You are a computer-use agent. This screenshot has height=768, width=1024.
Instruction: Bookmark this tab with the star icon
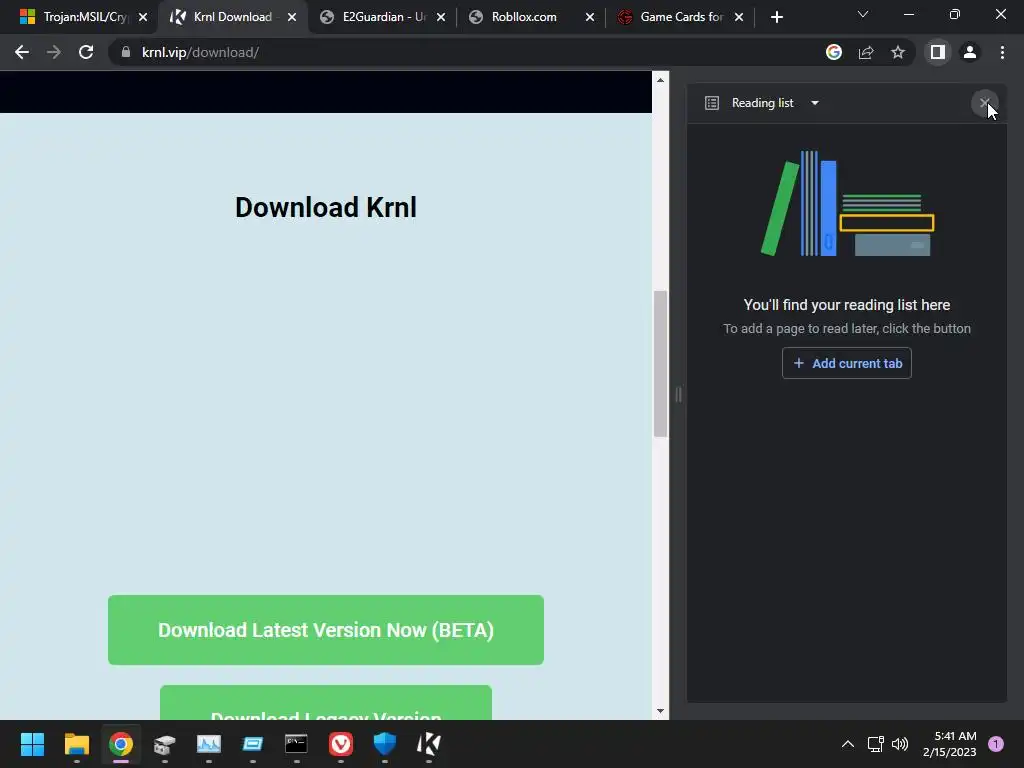pyautogui.click(x=898, y=52)
